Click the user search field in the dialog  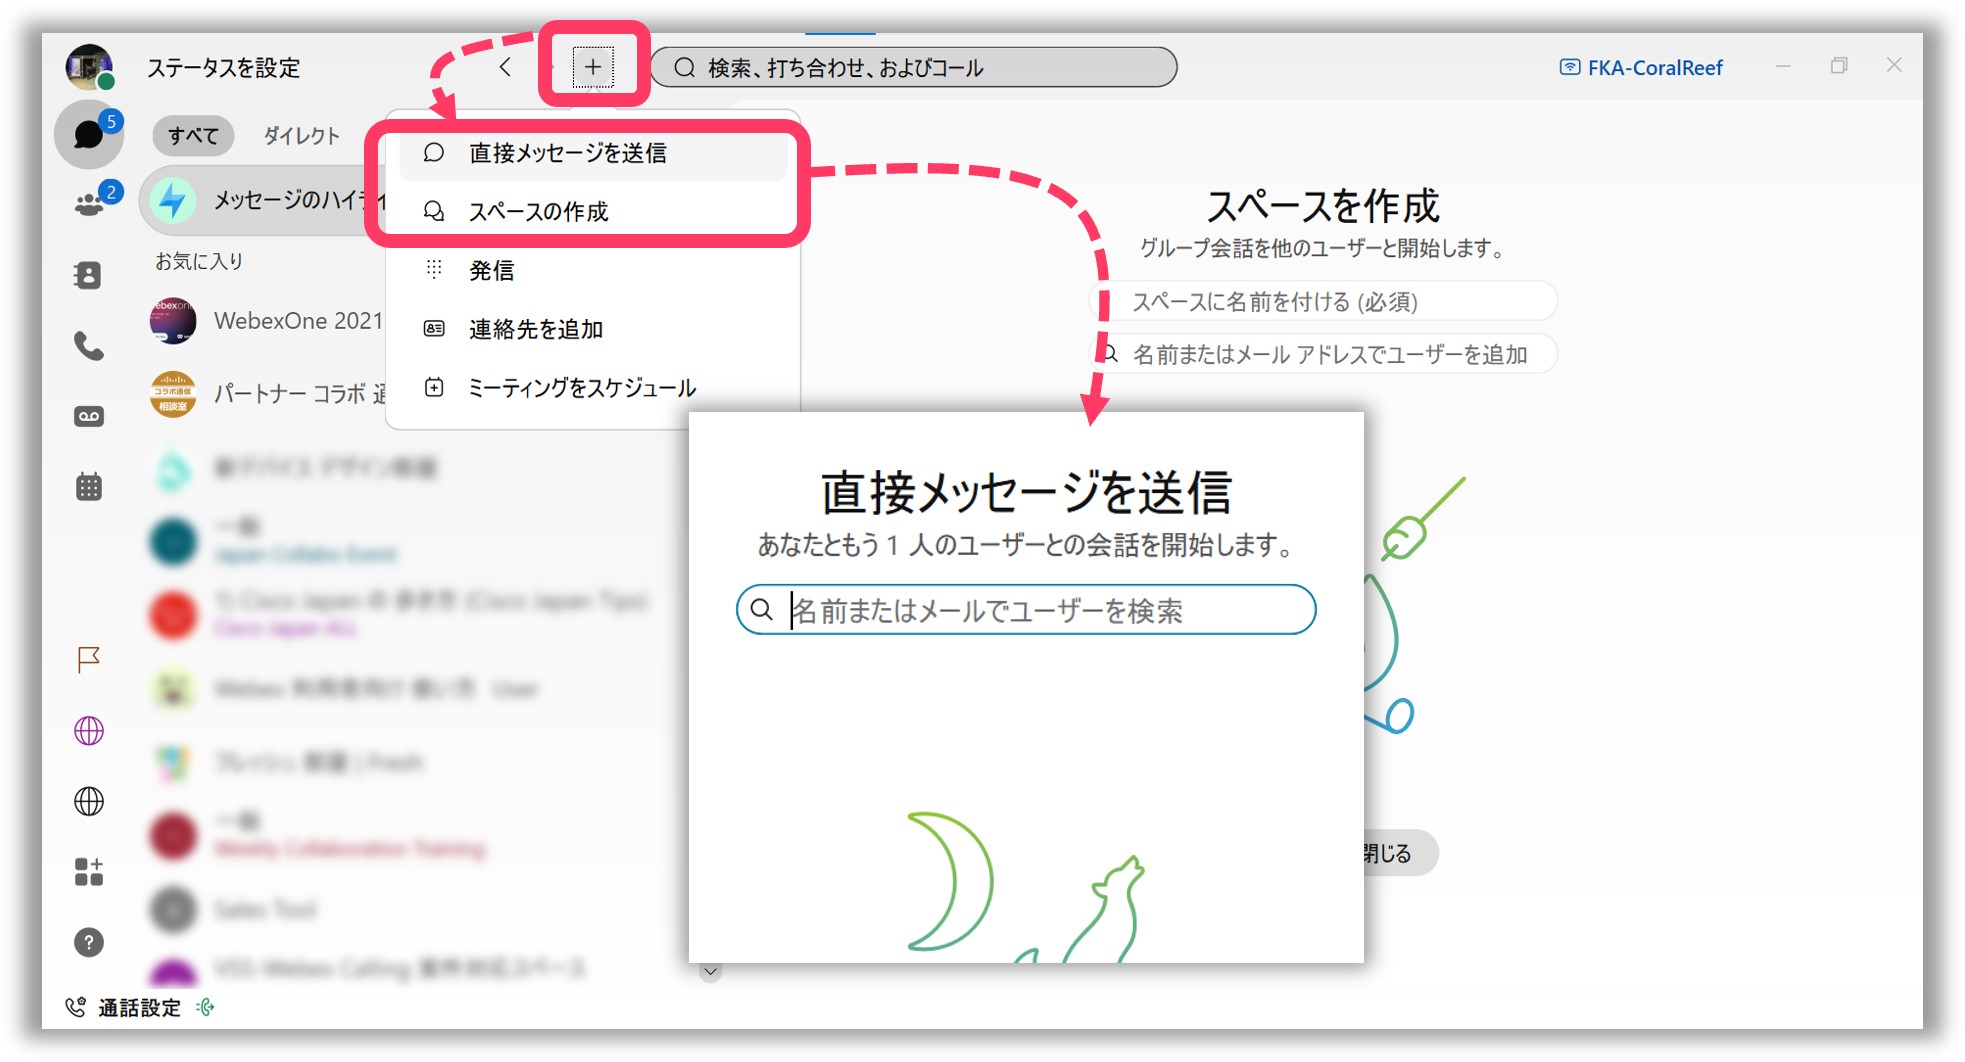pos(1027,609)
